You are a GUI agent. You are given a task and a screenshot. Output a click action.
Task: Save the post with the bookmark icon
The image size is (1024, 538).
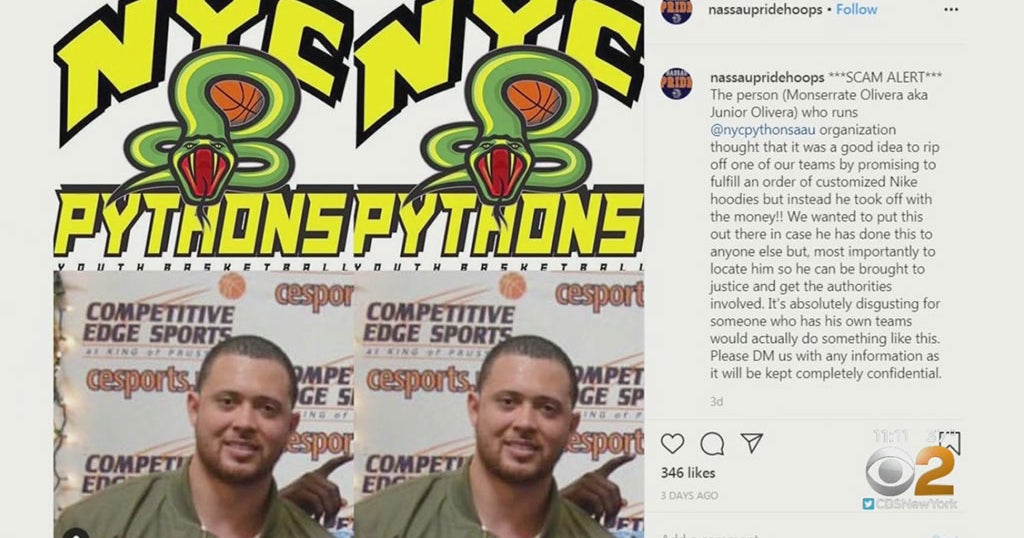point(950,443)
